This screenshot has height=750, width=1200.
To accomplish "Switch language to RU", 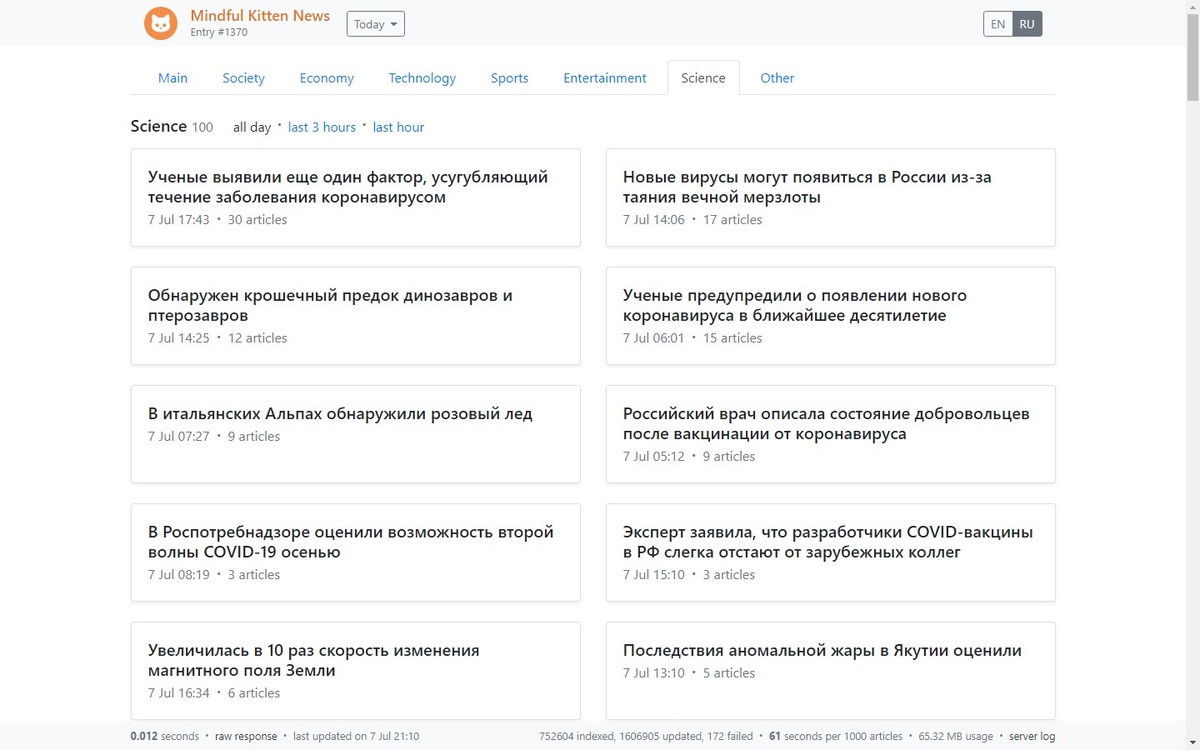I will point(1027,24).
